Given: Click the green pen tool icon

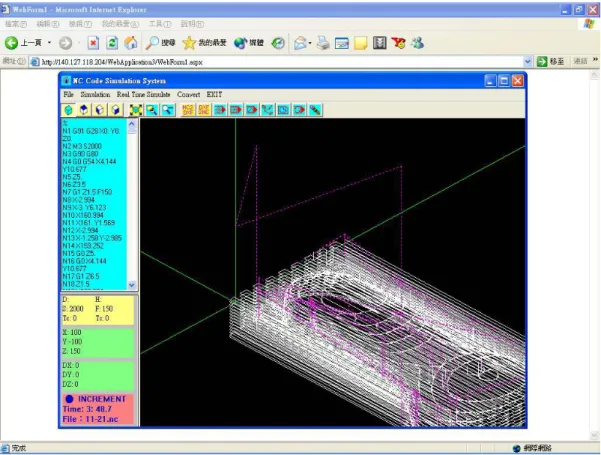Looking at the screenshot, I should (315, 110).
